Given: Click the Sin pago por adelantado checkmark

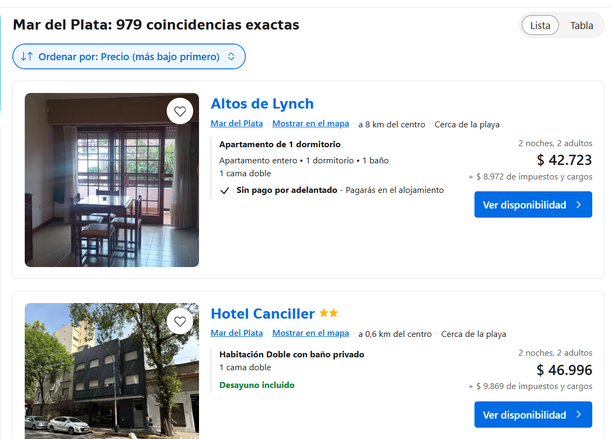Looking at the screenshot, I should pyautogui.click(x=225, y=189).
